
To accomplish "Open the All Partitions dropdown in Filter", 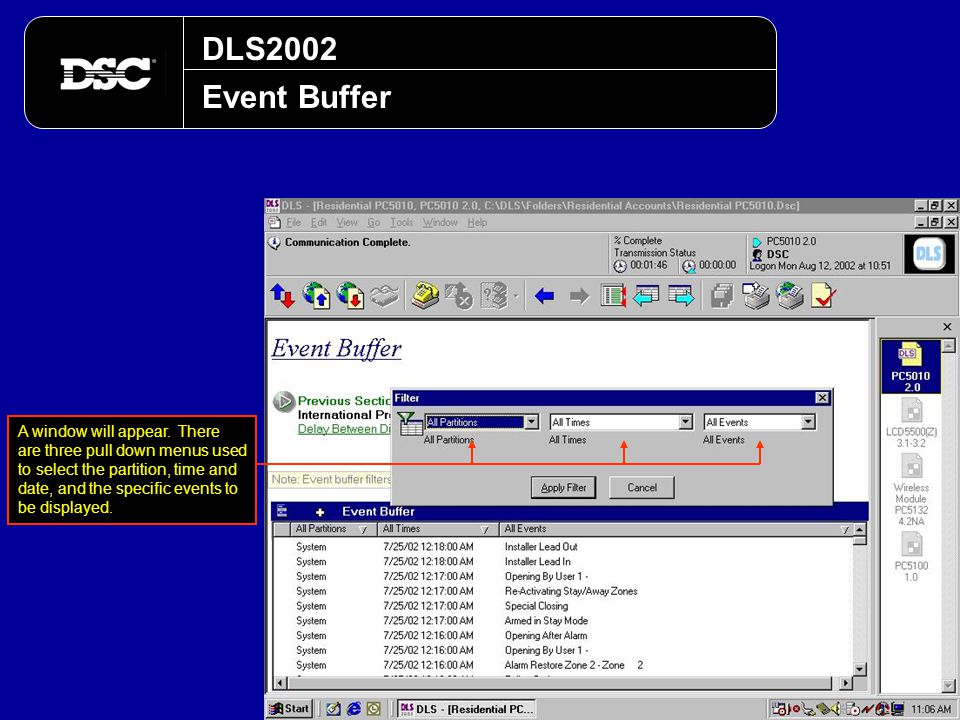I will tap(531, 422).
